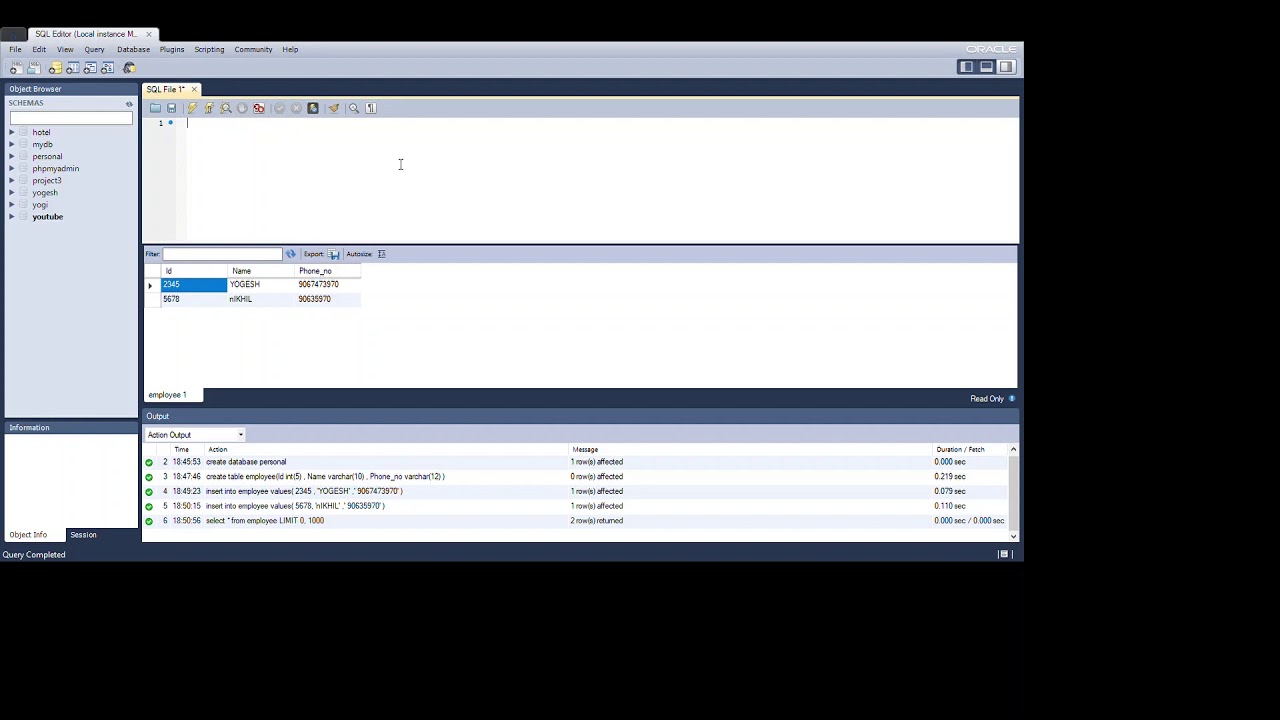The width and height of the screenshot is (1280, 720).
Task: Open the find magnifier in editor toolbar
Action: click(354, 108)
